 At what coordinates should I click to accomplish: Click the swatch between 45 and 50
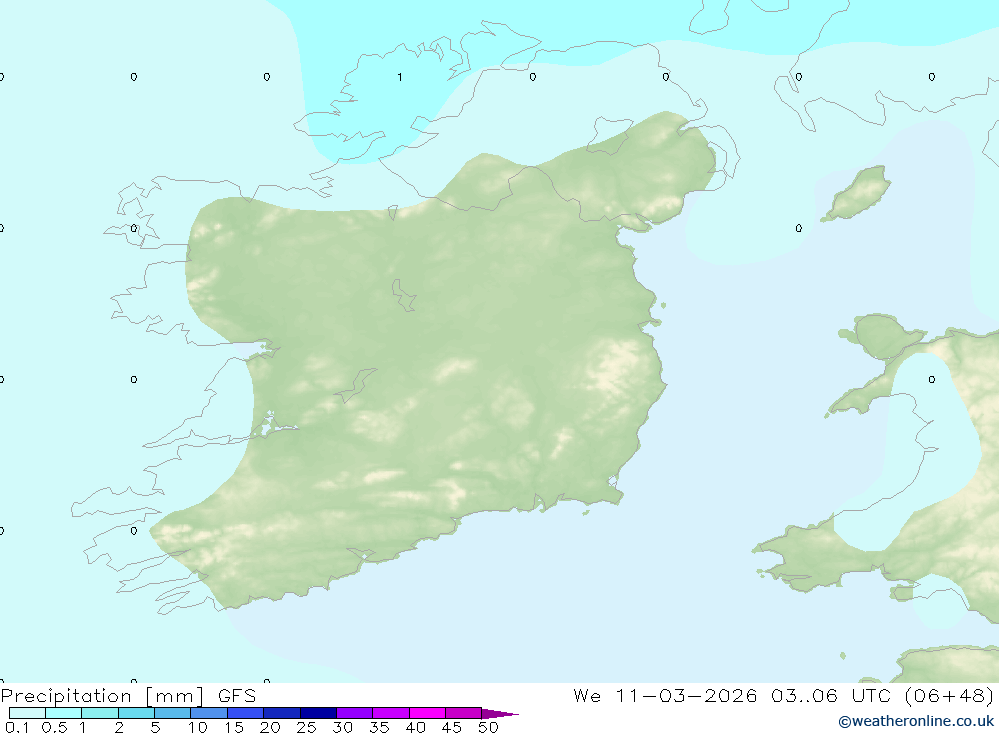[x=464, y=713]
